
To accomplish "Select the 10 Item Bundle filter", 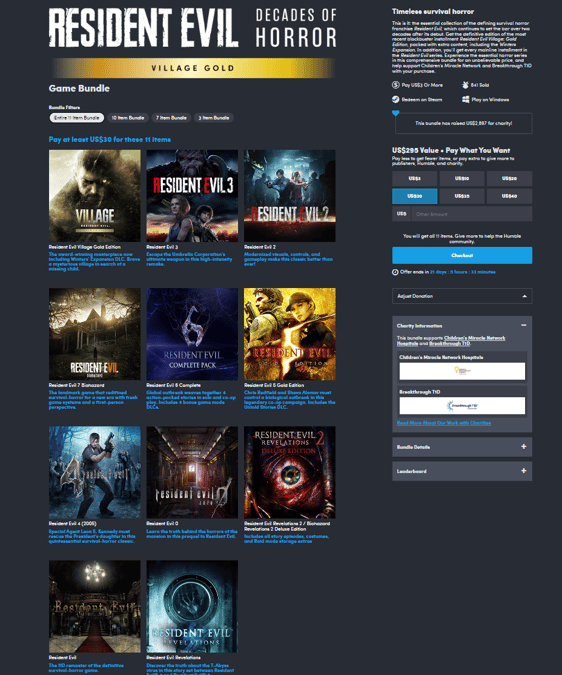I will coord(128,118).
